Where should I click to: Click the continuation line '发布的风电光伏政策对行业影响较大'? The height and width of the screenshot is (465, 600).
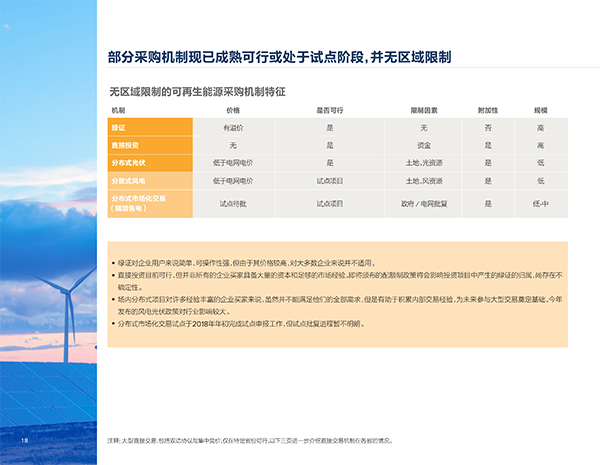click(x=174, y=312)
